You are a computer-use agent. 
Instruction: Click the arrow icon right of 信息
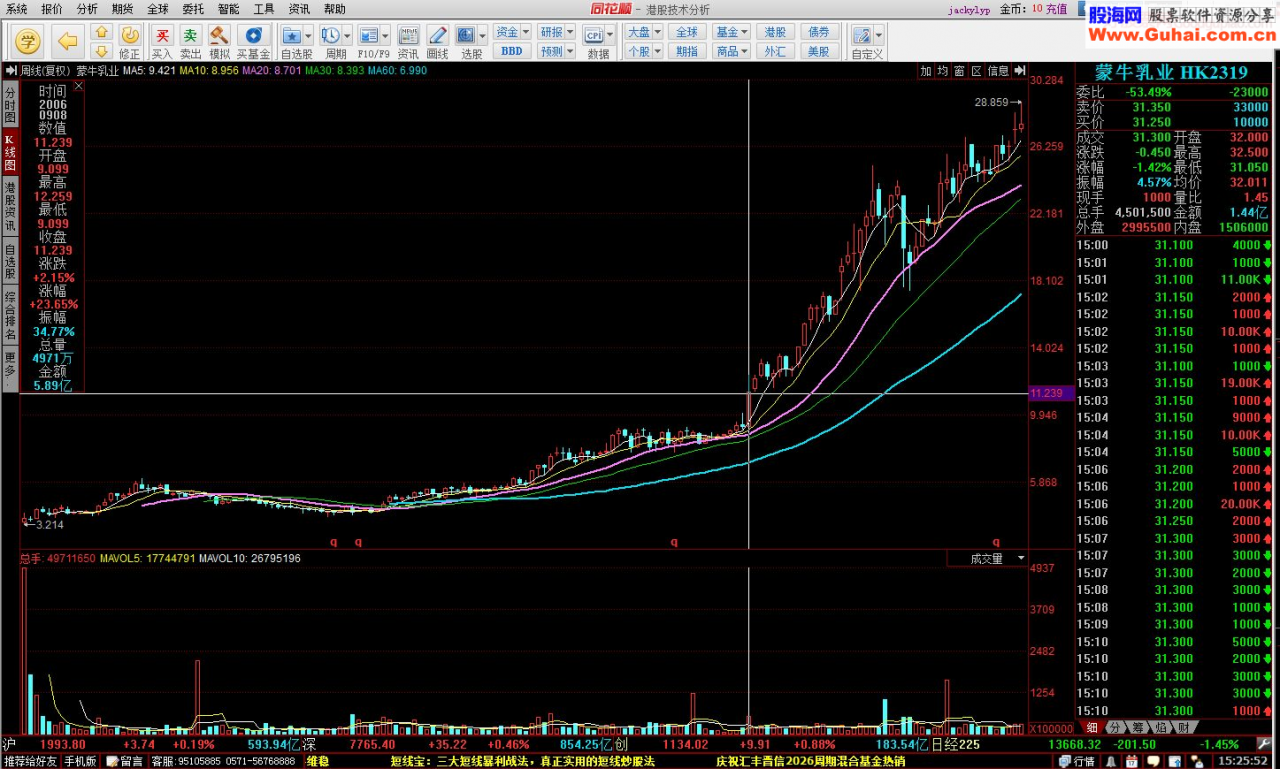[1019, 71]
